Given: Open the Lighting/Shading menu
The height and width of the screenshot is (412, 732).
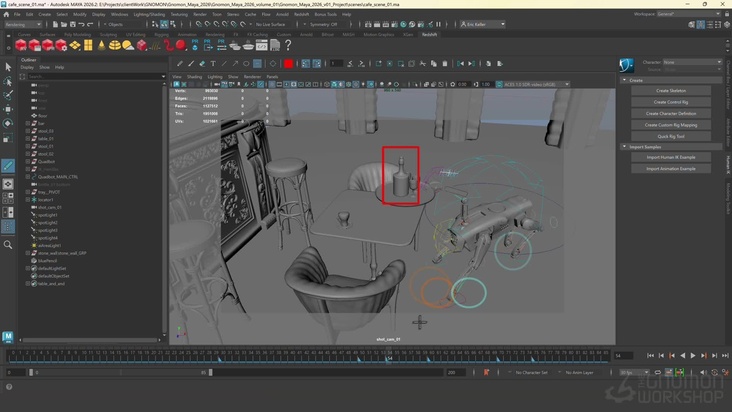Looking at the screenshot, I should click(151, 14).
